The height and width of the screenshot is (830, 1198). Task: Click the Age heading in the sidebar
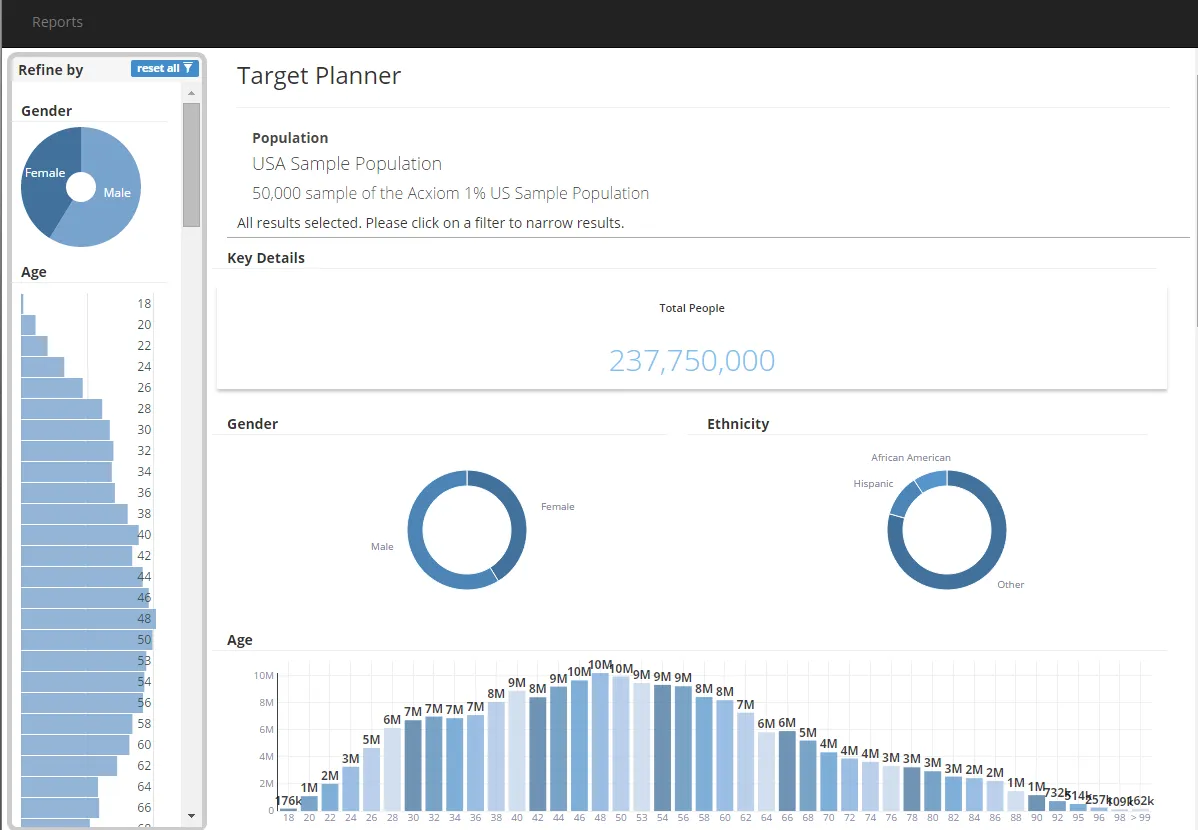pyautogui.click(x=34, y=272)
